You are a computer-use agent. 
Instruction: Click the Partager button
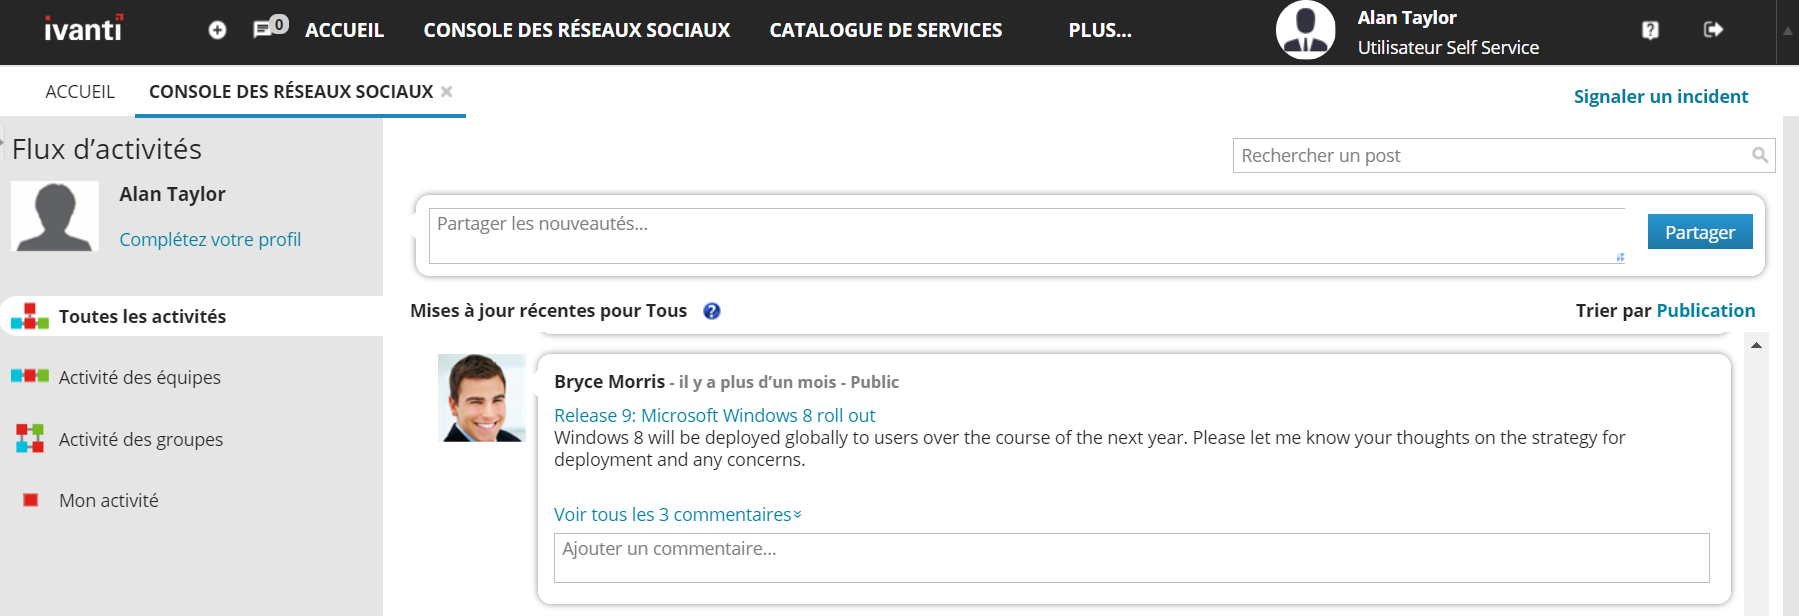click(1700, 232)
